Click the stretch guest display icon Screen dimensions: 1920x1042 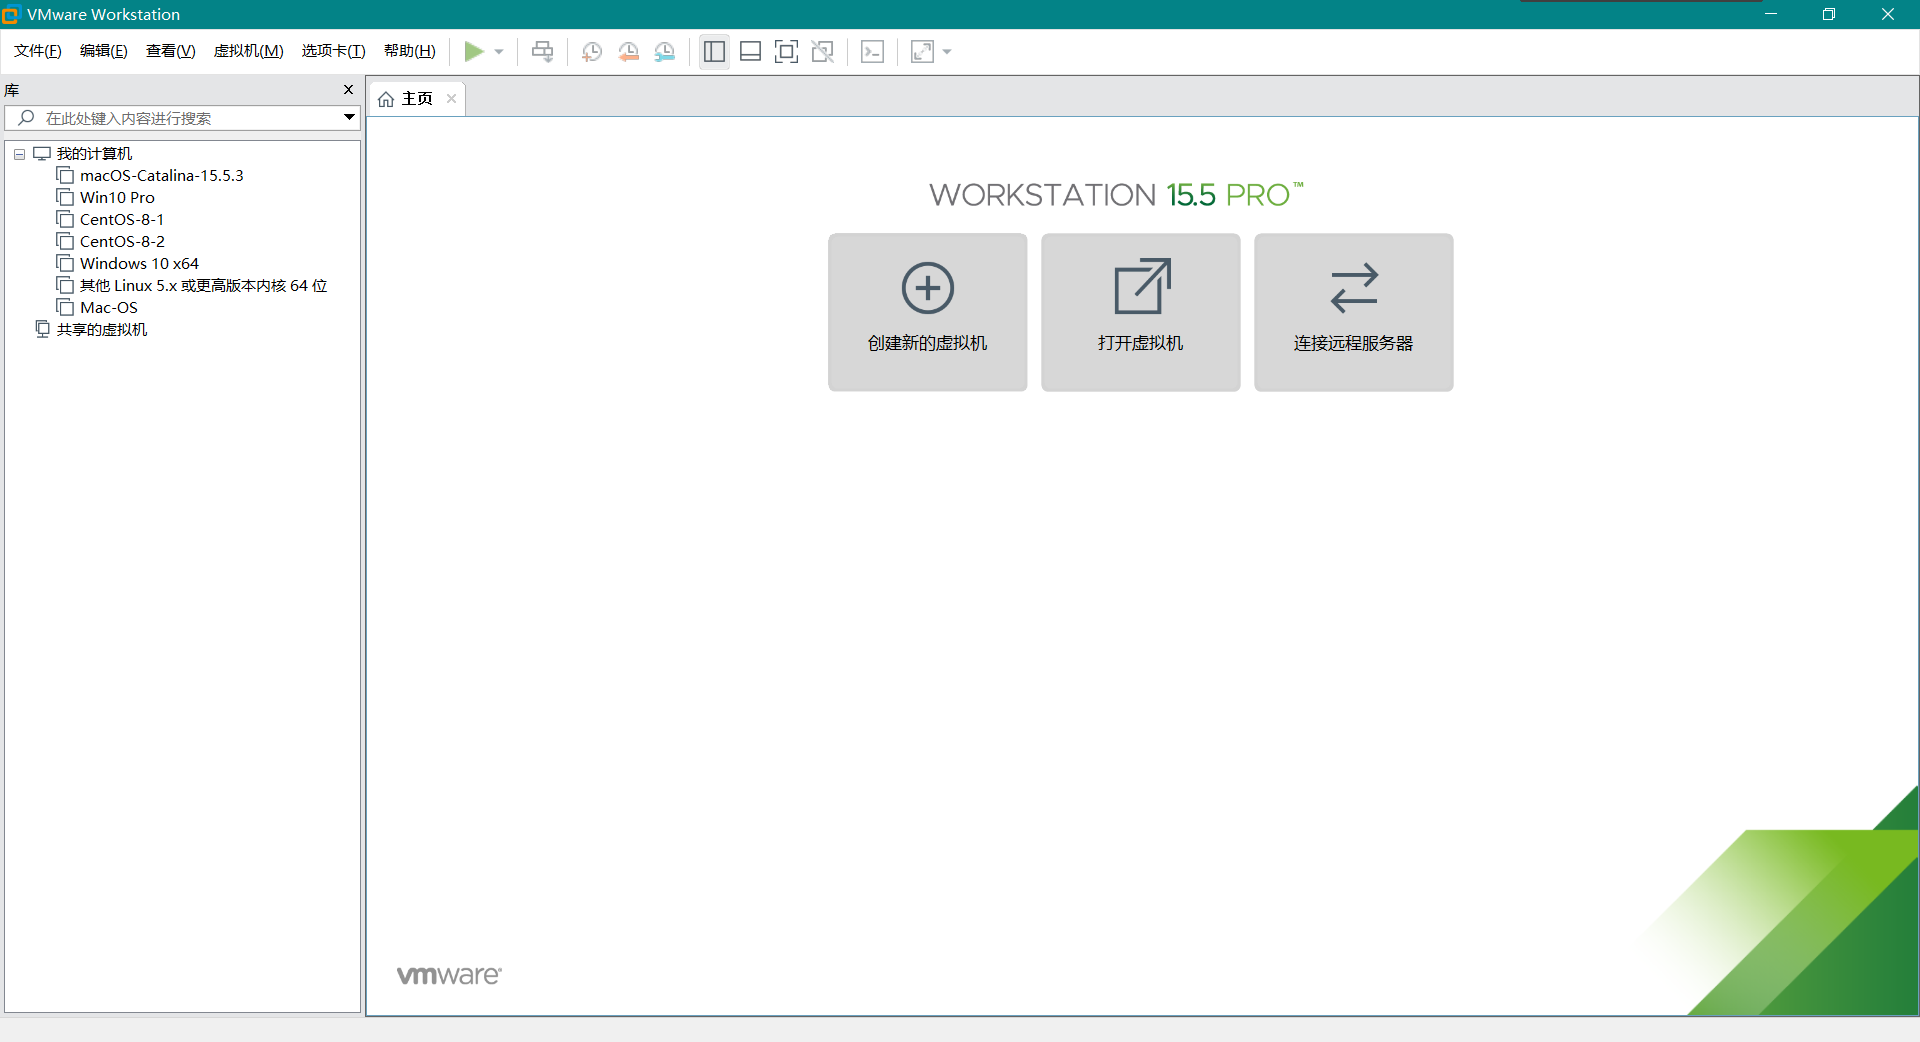pyautogui.click(x=922, y=52)
